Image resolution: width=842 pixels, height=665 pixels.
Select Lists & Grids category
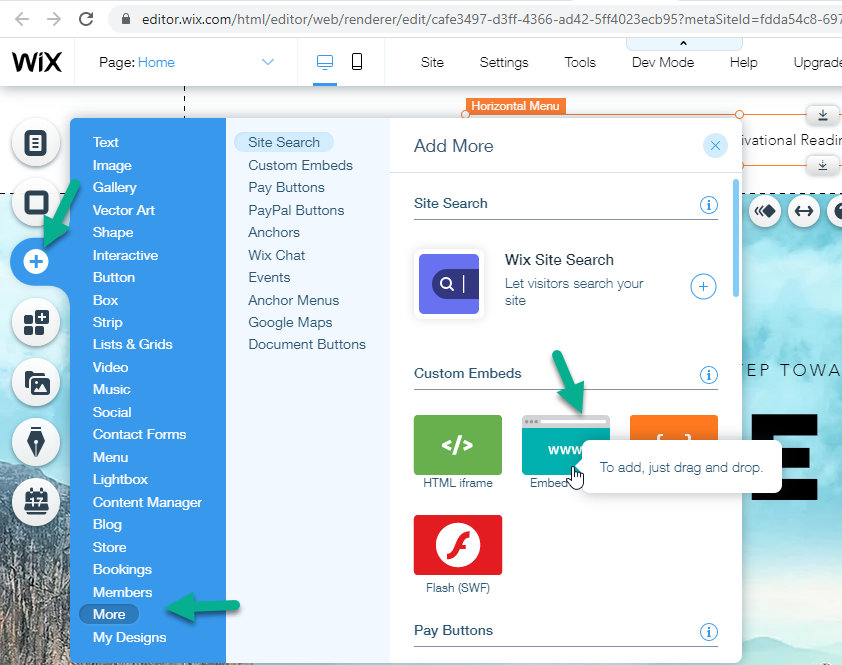(x=132, y=344)
